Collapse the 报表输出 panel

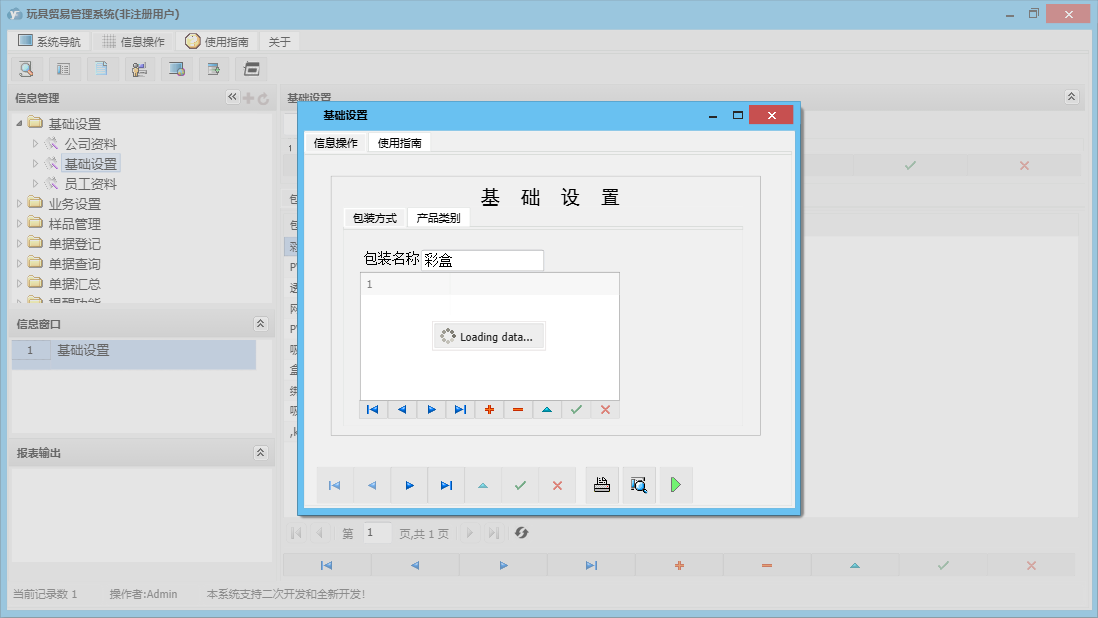(261, 453)
